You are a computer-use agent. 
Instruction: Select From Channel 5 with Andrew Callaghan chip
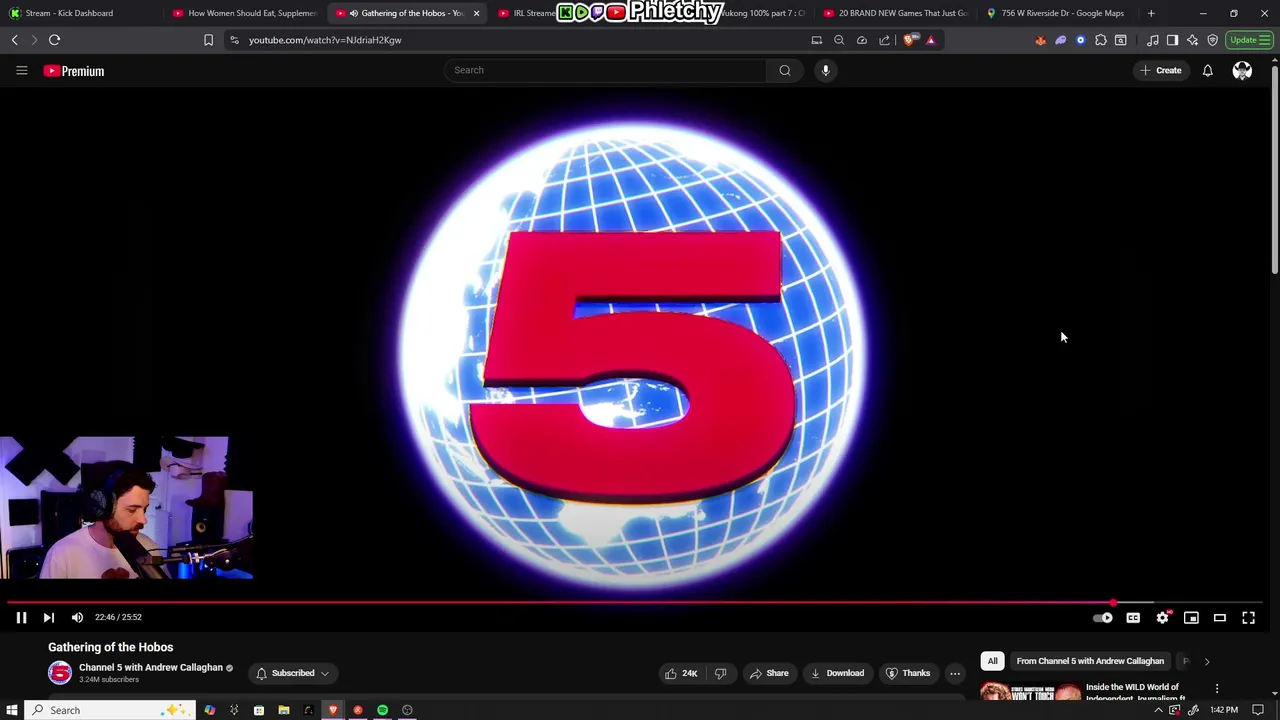click(x=1090, y=661)
